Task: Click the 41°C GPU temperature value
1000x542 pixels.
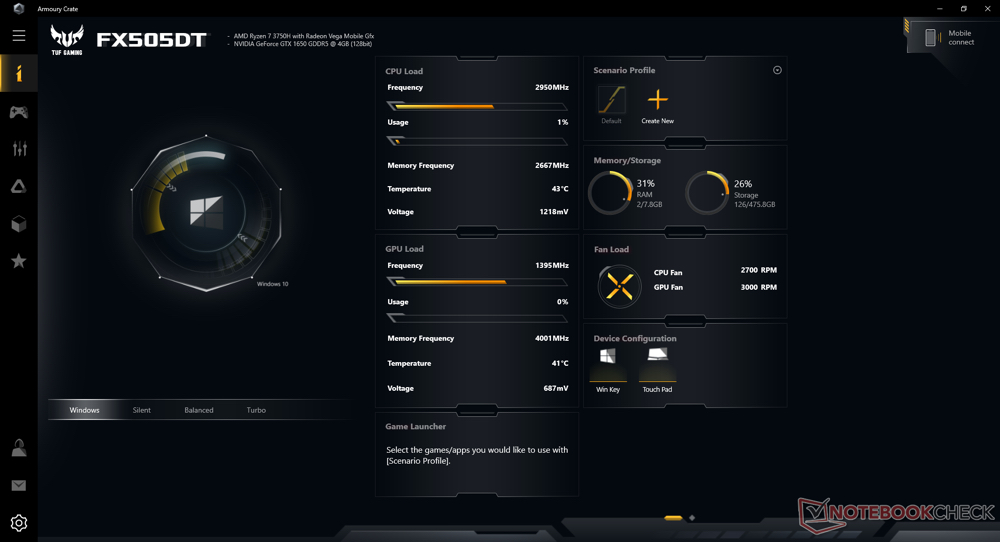Action: tap(560, 363)
